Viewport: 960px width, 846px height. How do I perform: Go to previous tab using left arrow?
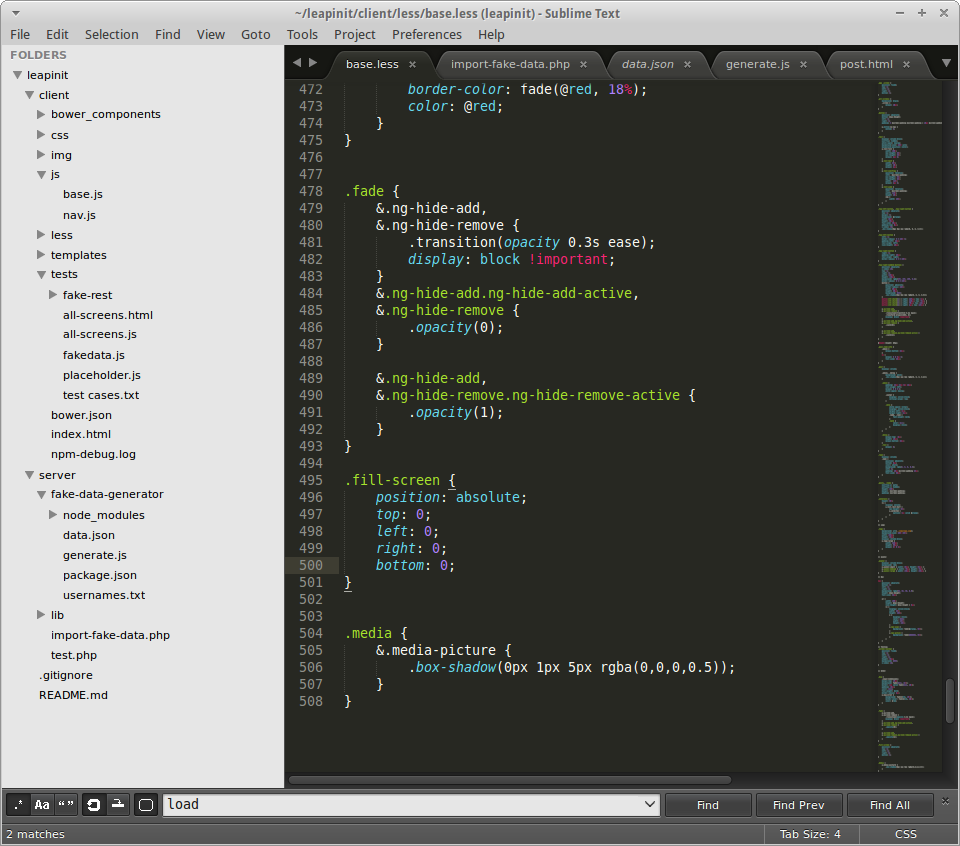point(297,63)
